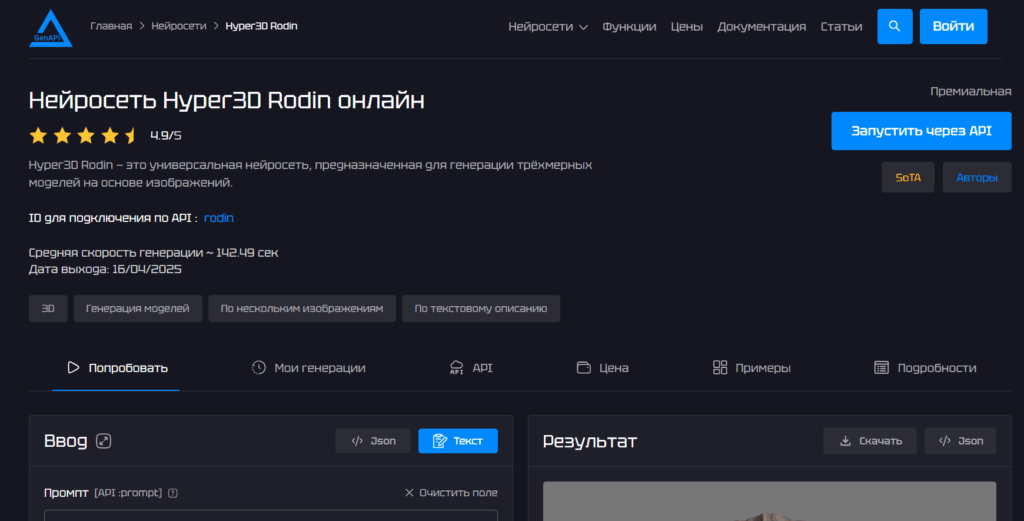Screen dimensions: 1024x521
Task: Download result with Скачать button
Action: [870, 441]
